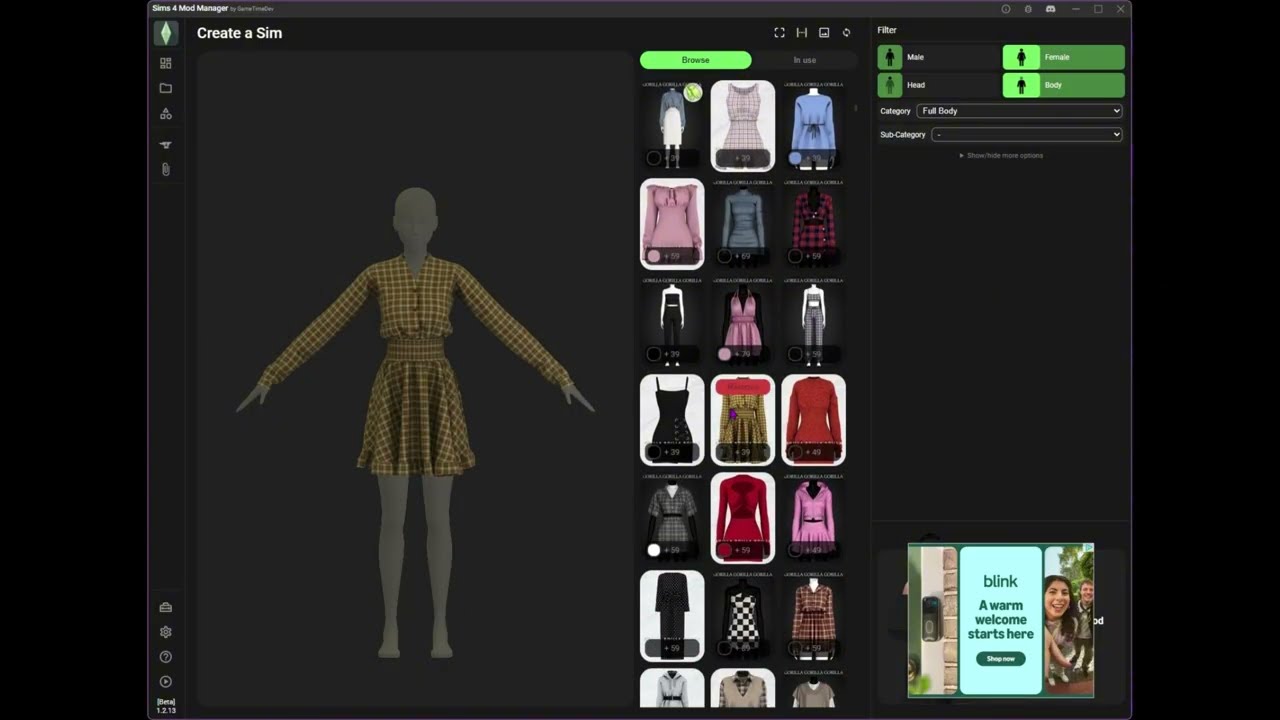
Task: Open the dashboard grid icon in sidebar
Action: pos(166,63)
